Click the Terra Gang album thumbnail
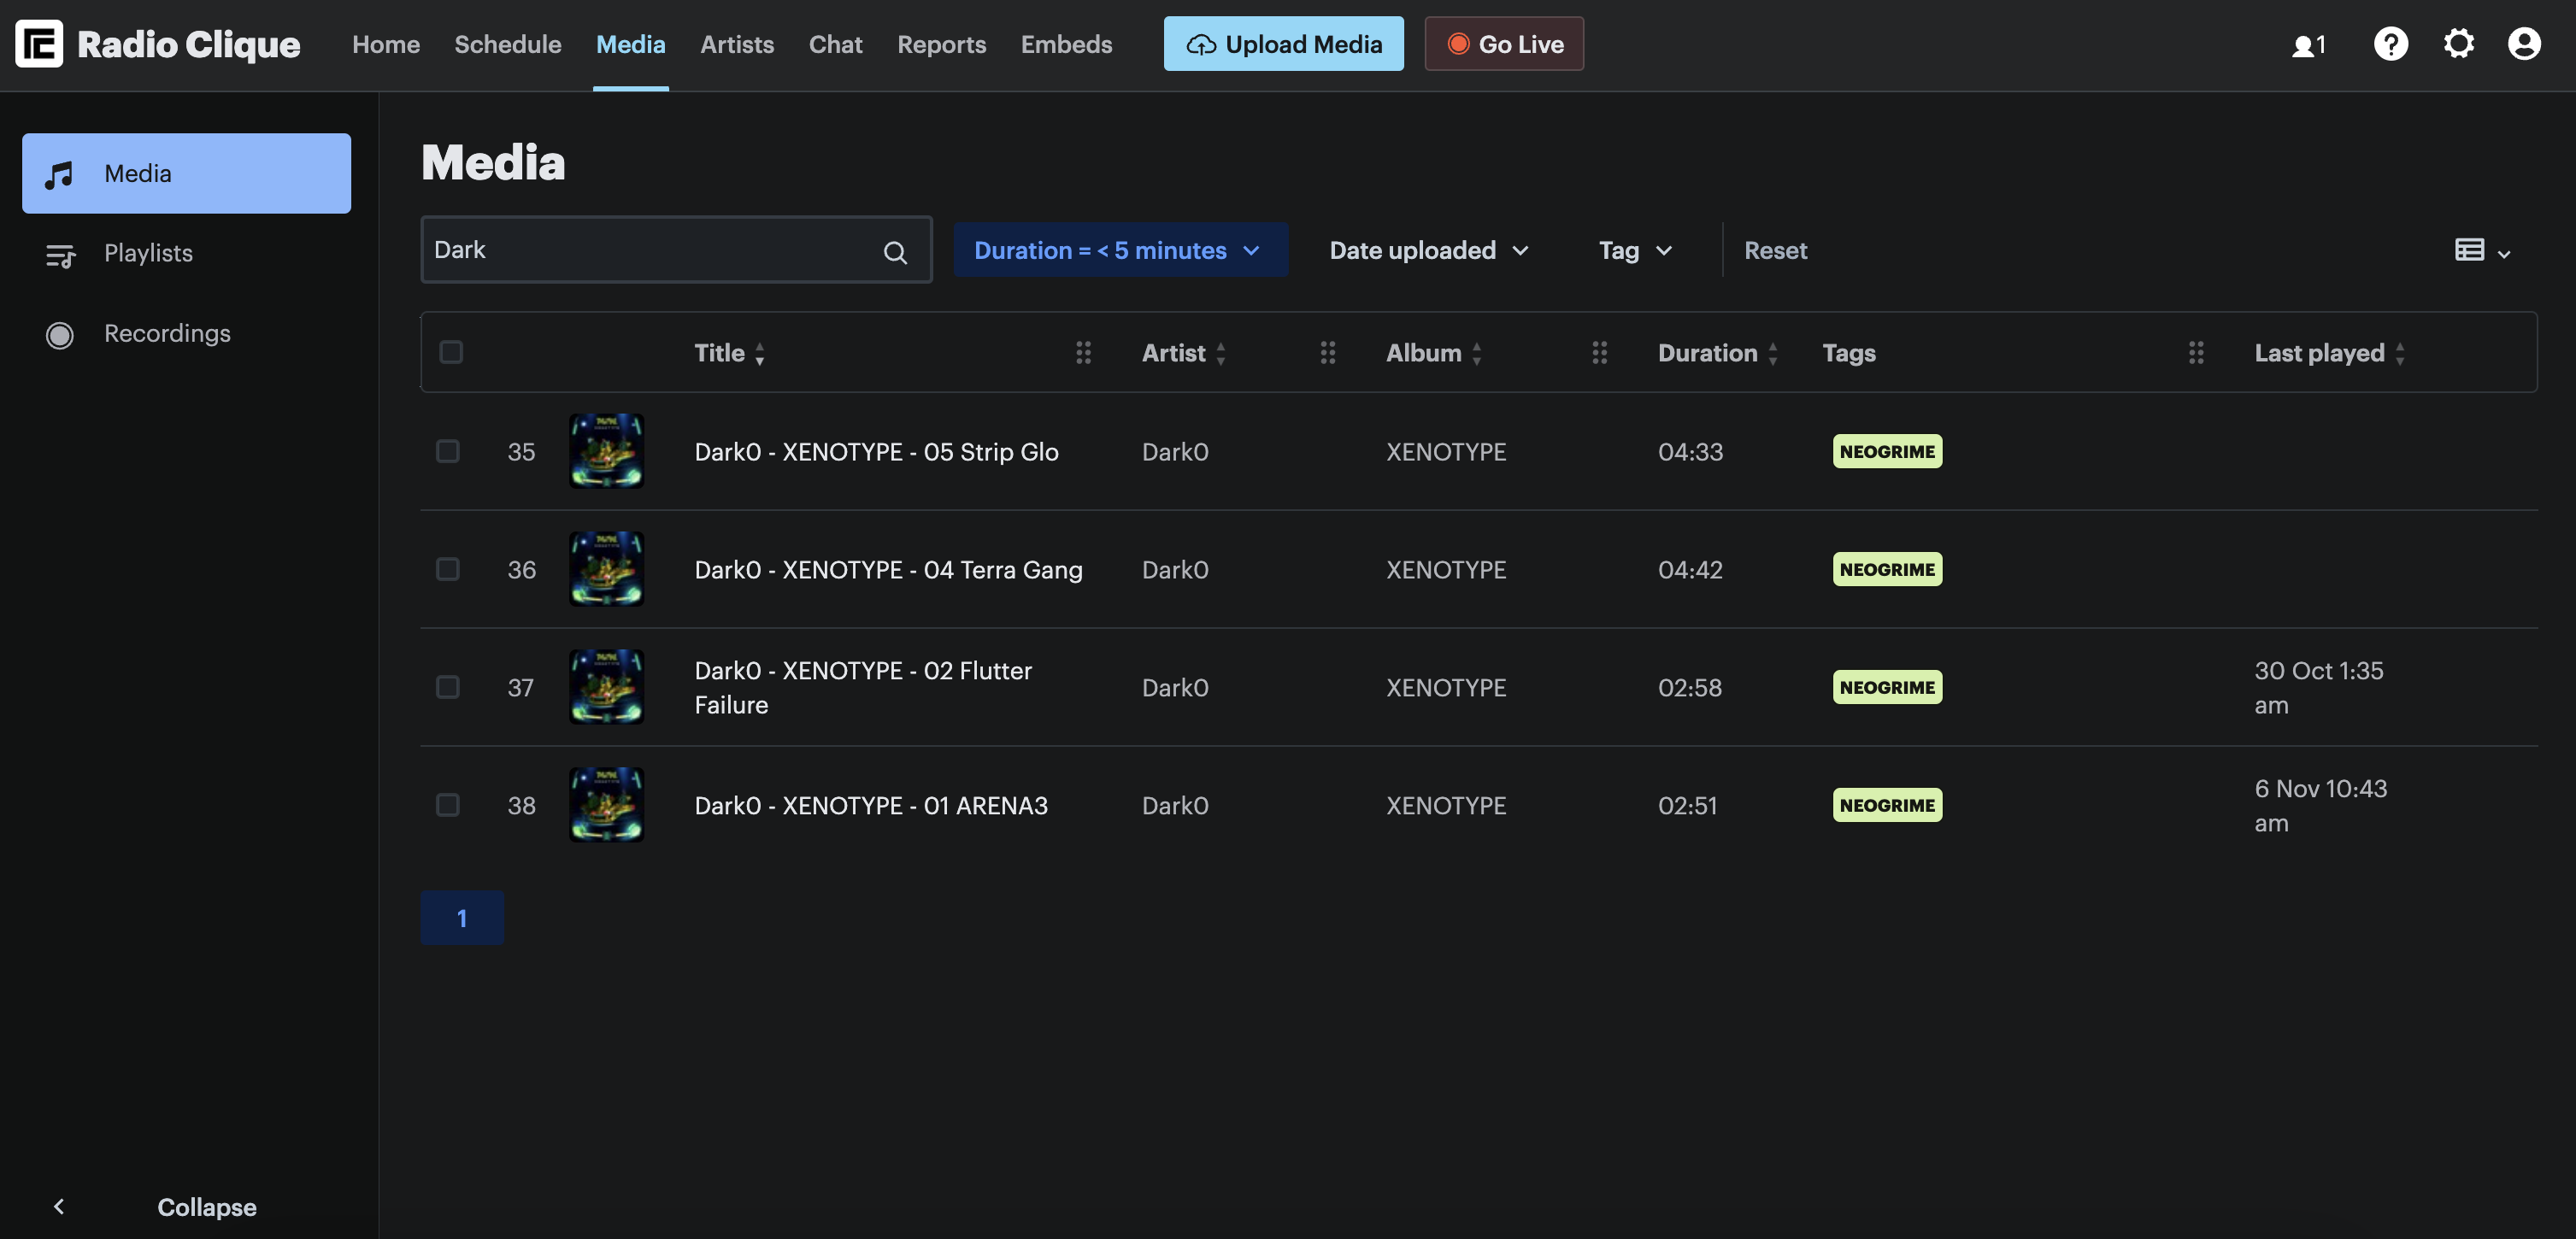This screenshot has height=1239, width=2576. [x=606, y=569]
